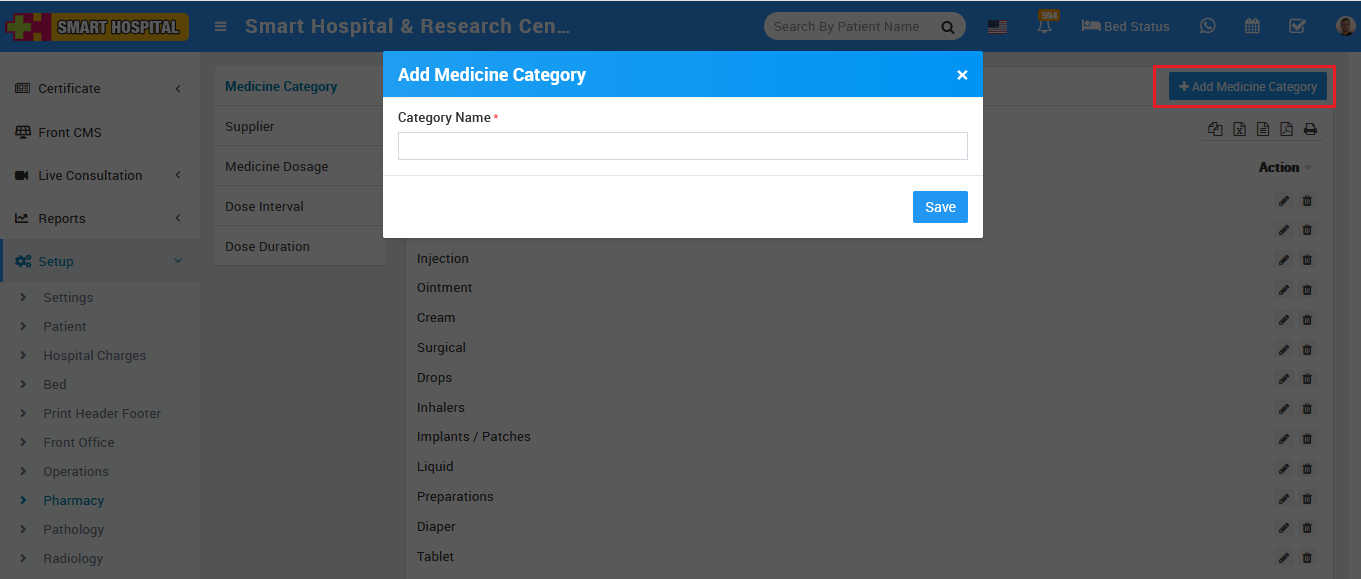Open the task checklist icon in header
The image size is (1361, 579).
(1297, 26)
